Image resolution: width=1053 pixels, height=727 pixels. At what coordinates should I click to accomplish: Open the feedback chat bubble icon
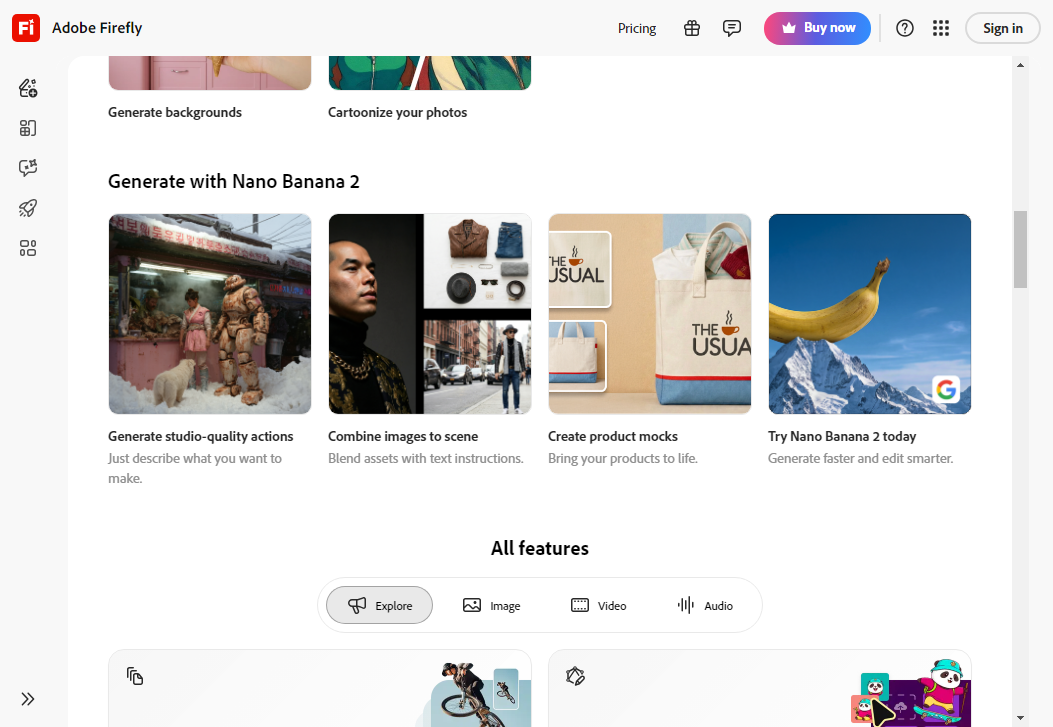[731, 28]
